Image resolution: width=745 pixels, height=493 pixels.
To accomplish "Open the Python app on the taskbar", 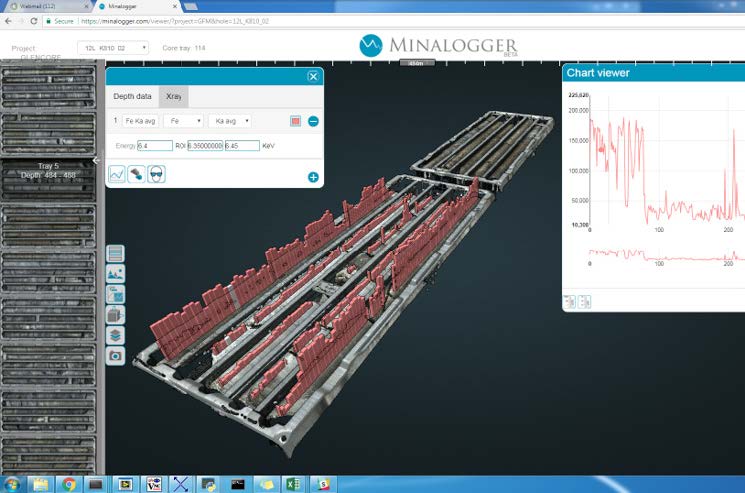I will coord(209,484).
